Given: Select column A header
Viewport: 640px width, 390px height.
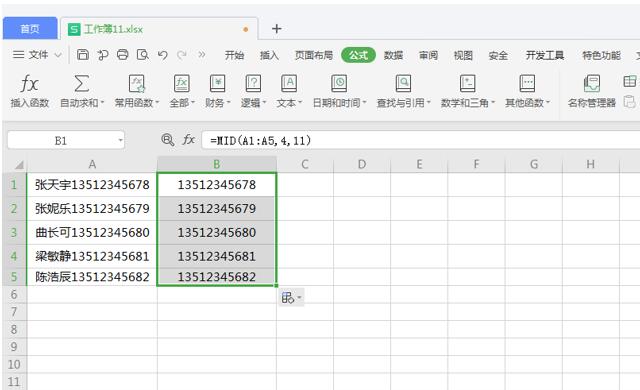Looking at the screenshot, I should (x=92, y=164).
